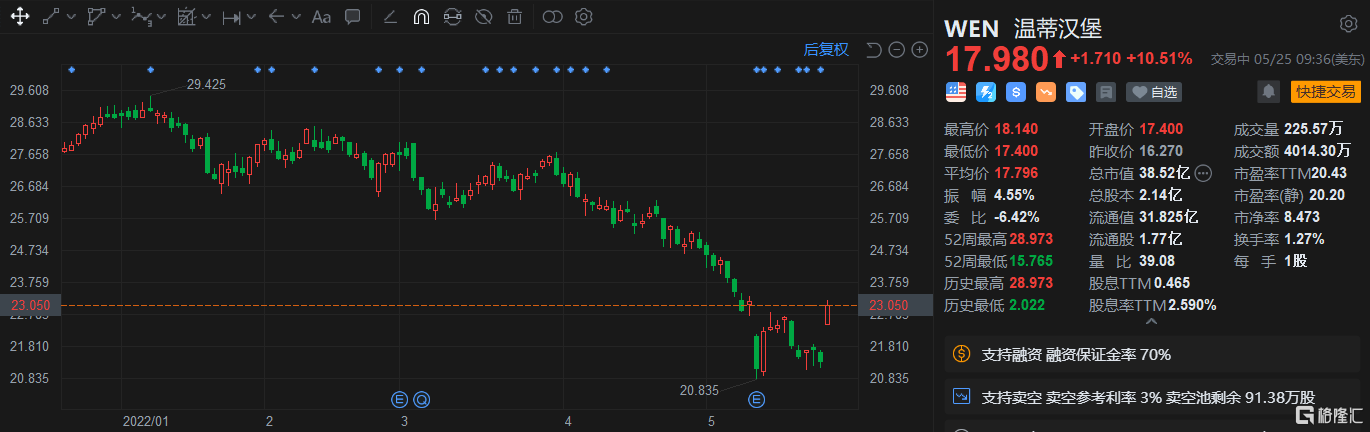
Task: Click the 20.835 low price annotation
Action: (x=699, y=390)
